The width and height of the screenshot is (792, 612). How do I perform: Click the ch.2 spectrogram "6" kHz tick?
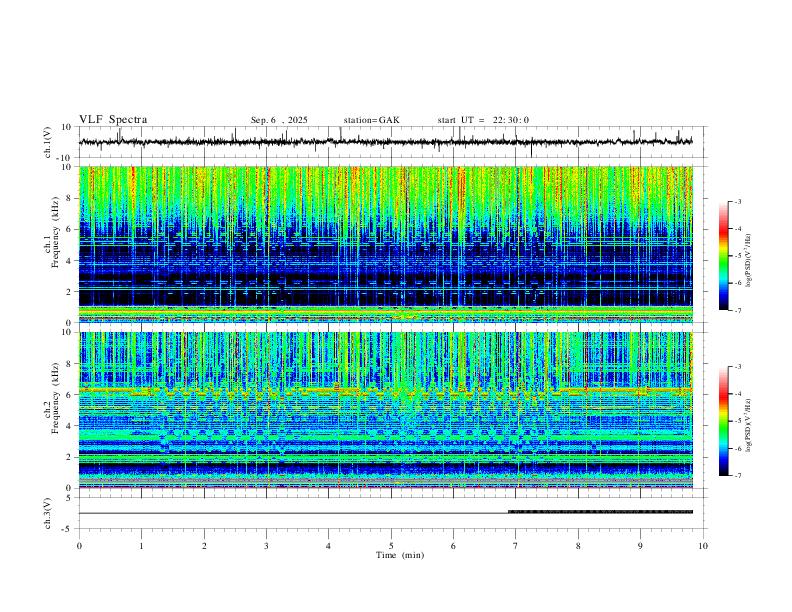69,395
